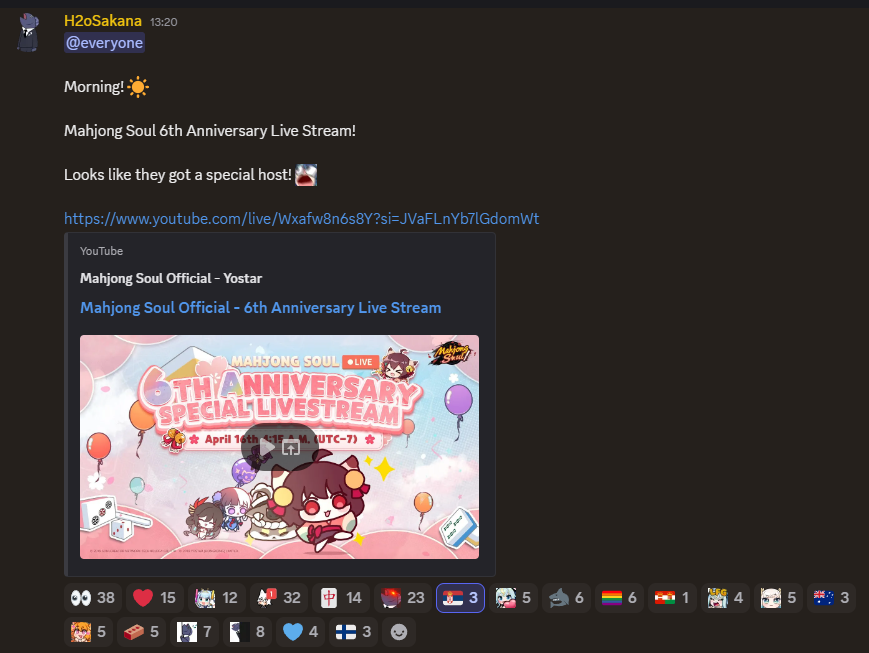Play the embedded YouTube video
This screenshot has height=653, width=869.
(x=268, y=447)
